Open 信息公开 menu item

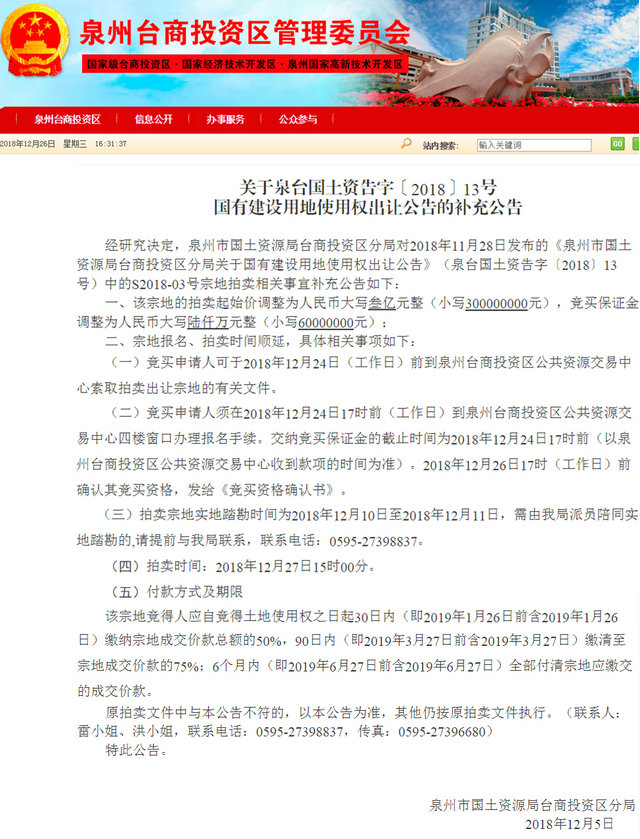pyautogui.click(x=154, y=119)
